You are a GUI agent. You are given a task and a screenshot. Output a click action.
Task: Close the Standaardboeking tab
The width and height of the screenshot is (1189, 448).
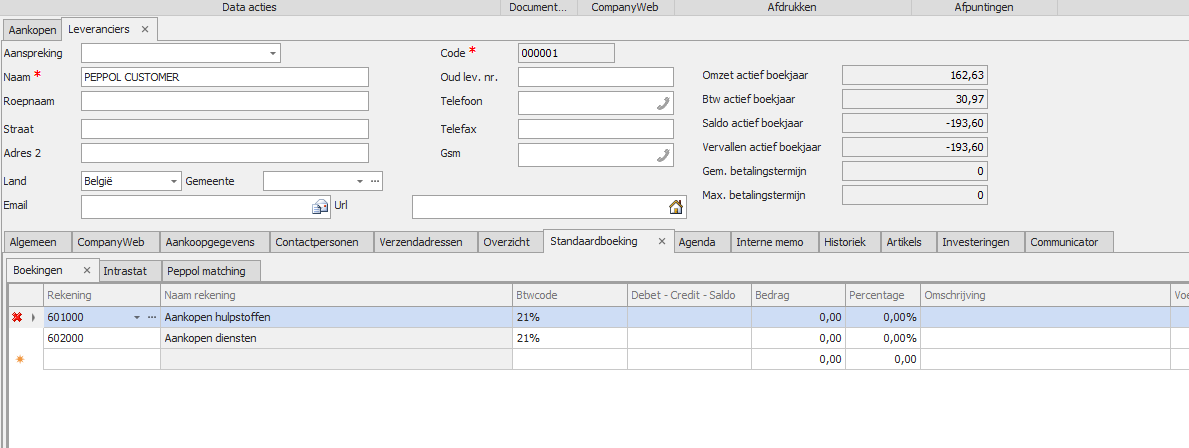tap(661, 241)
